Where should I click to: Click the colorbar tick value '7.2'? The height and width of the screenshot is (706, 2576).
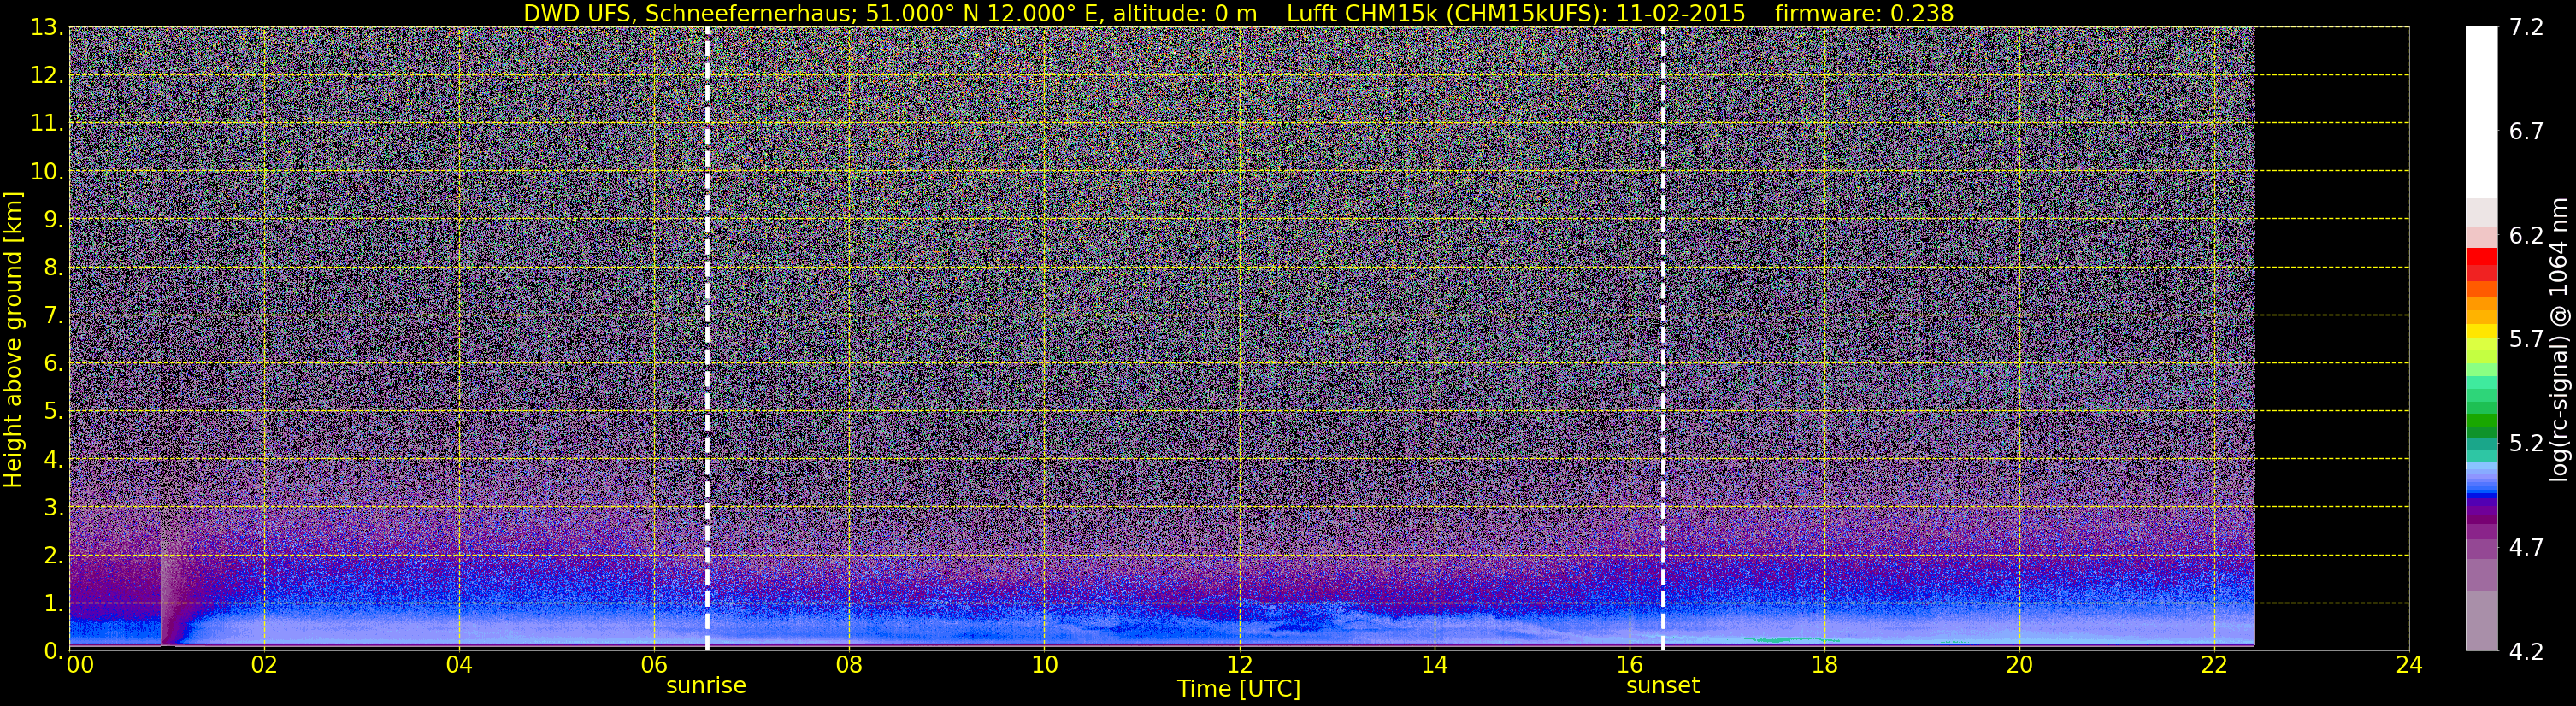(x=2526, y=28)
